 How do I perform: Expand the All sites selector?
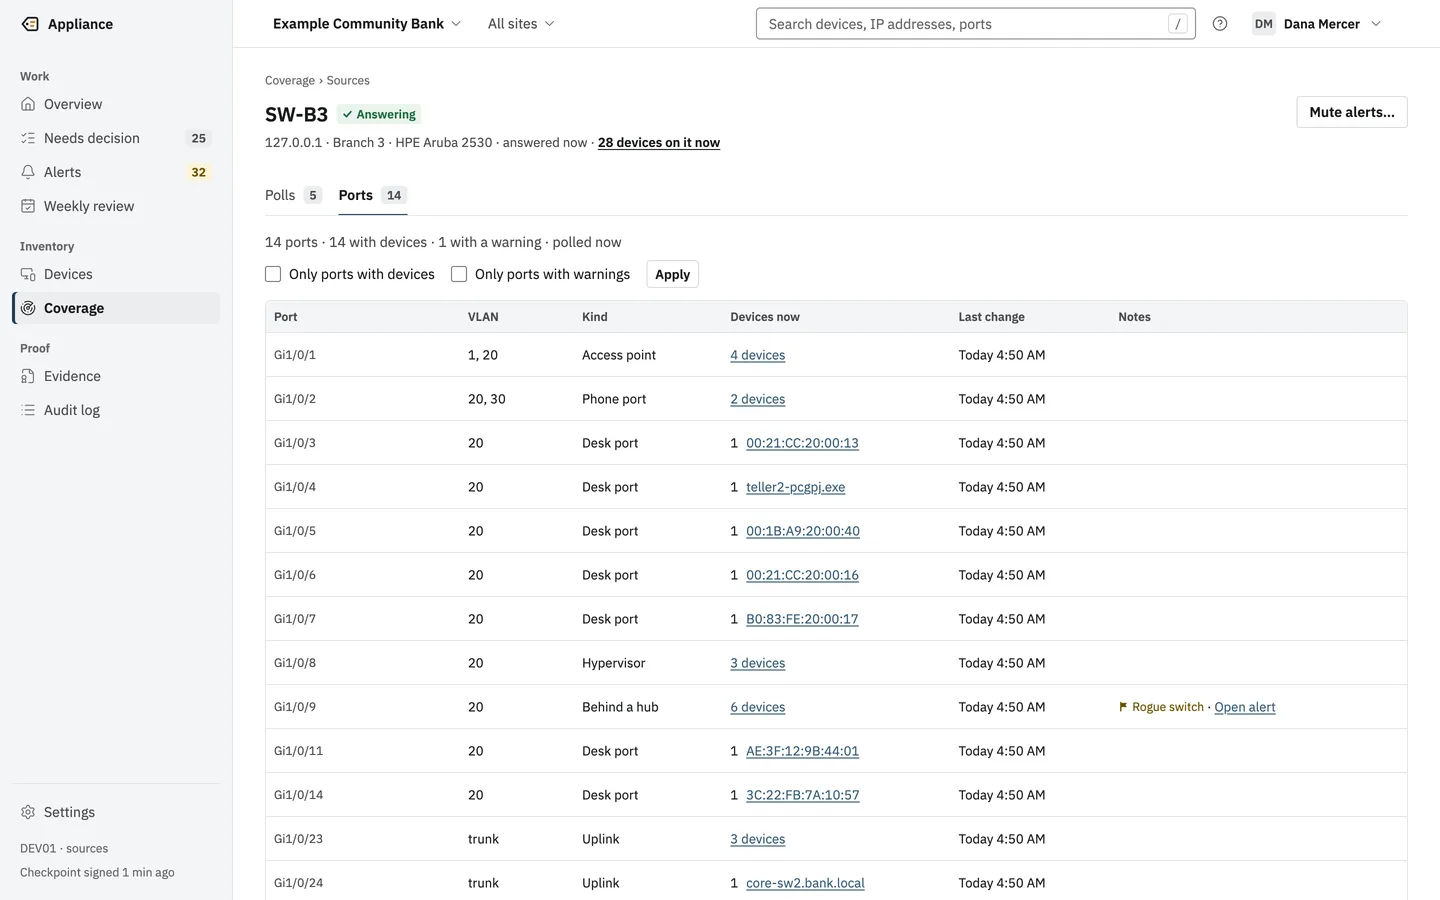521,24
